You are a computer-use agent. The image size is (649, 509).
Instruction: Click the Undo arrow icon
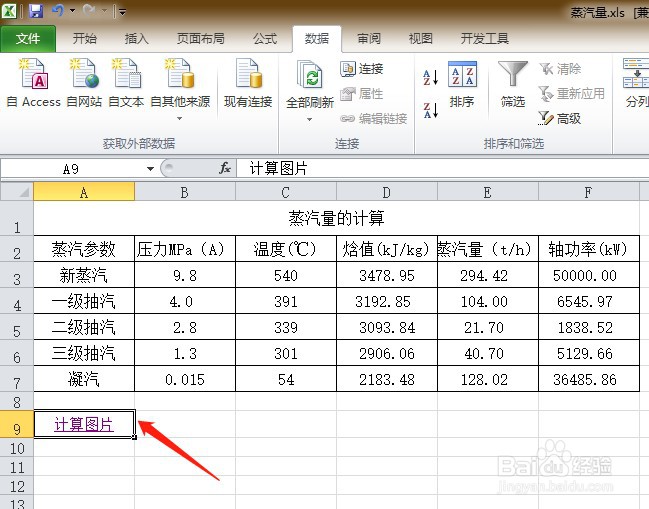tap(57, 10)
